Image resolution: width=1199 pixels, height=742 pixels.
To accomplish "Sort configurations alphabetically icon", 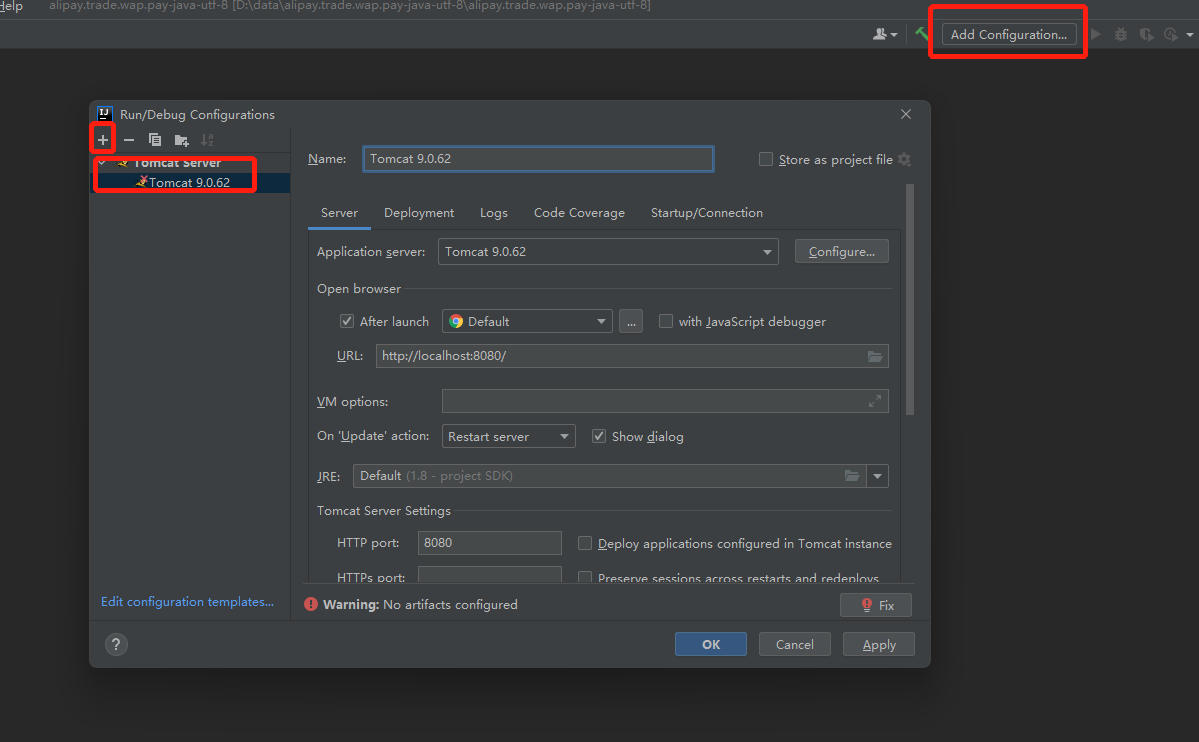I will click(x=207, y=140).
